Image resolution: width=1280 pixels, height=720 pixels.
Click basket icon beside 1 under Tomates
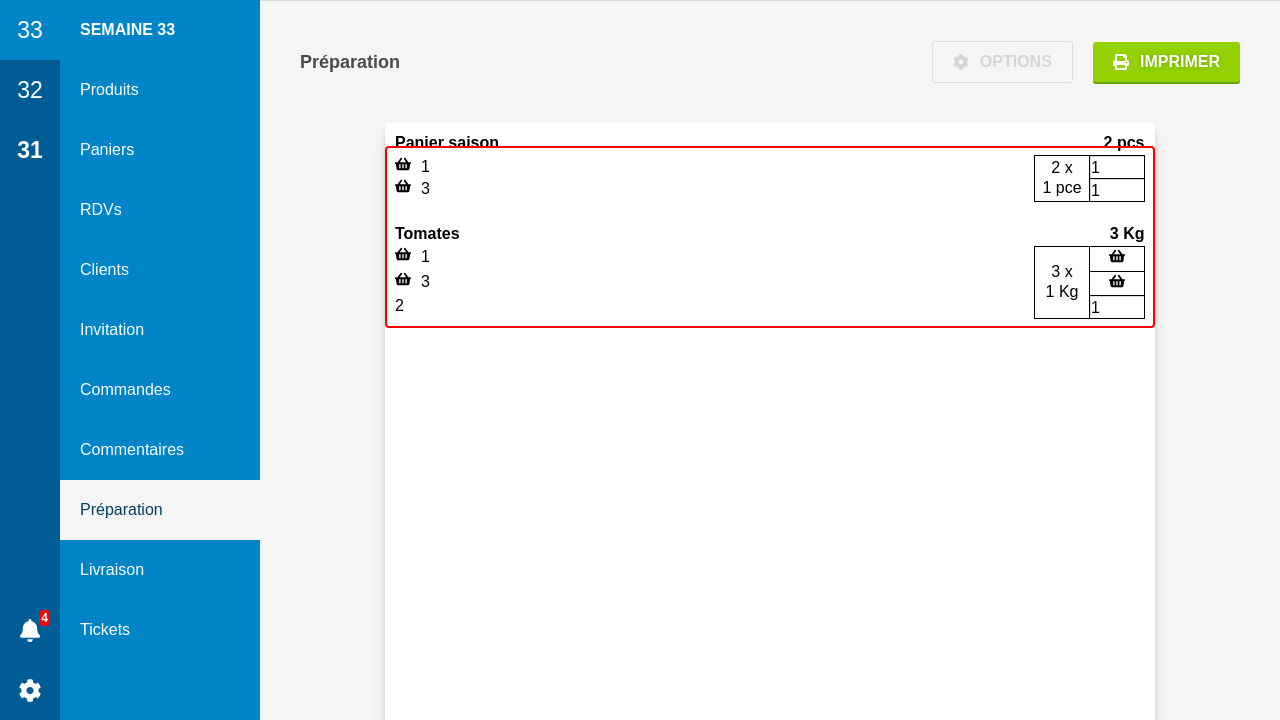403,255
